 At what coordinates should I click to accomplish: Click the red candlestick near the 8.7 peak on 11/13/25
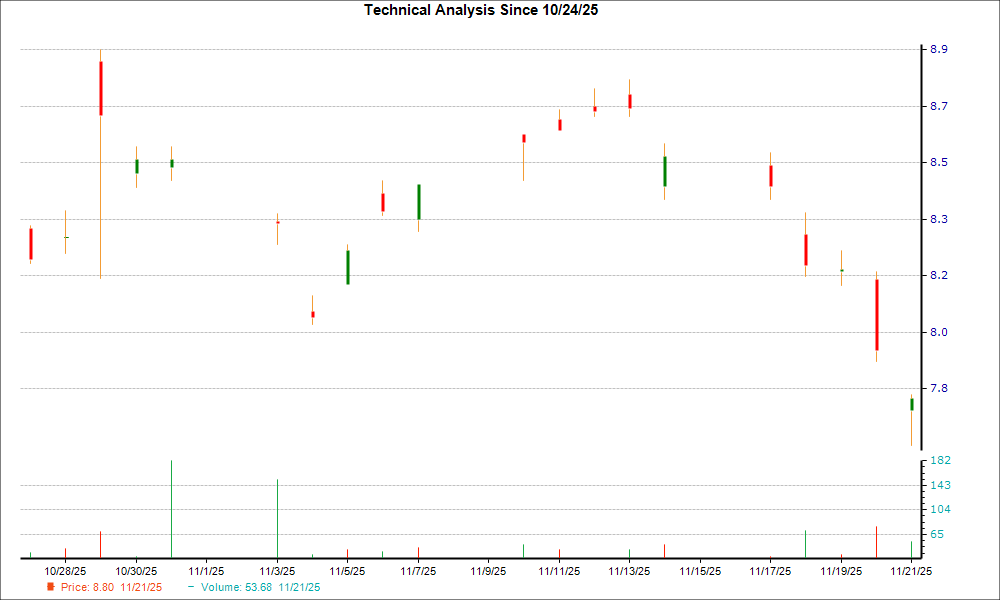629,101
